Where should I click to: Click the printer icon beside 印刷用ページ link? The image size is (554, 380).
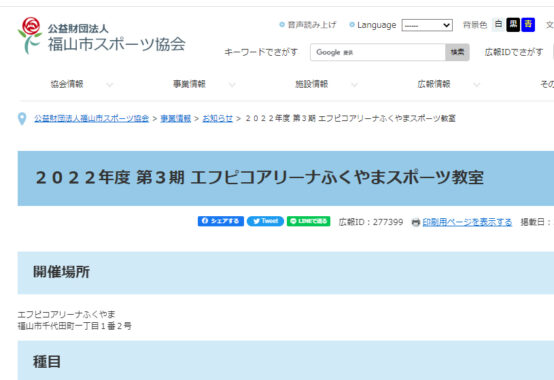416,222
